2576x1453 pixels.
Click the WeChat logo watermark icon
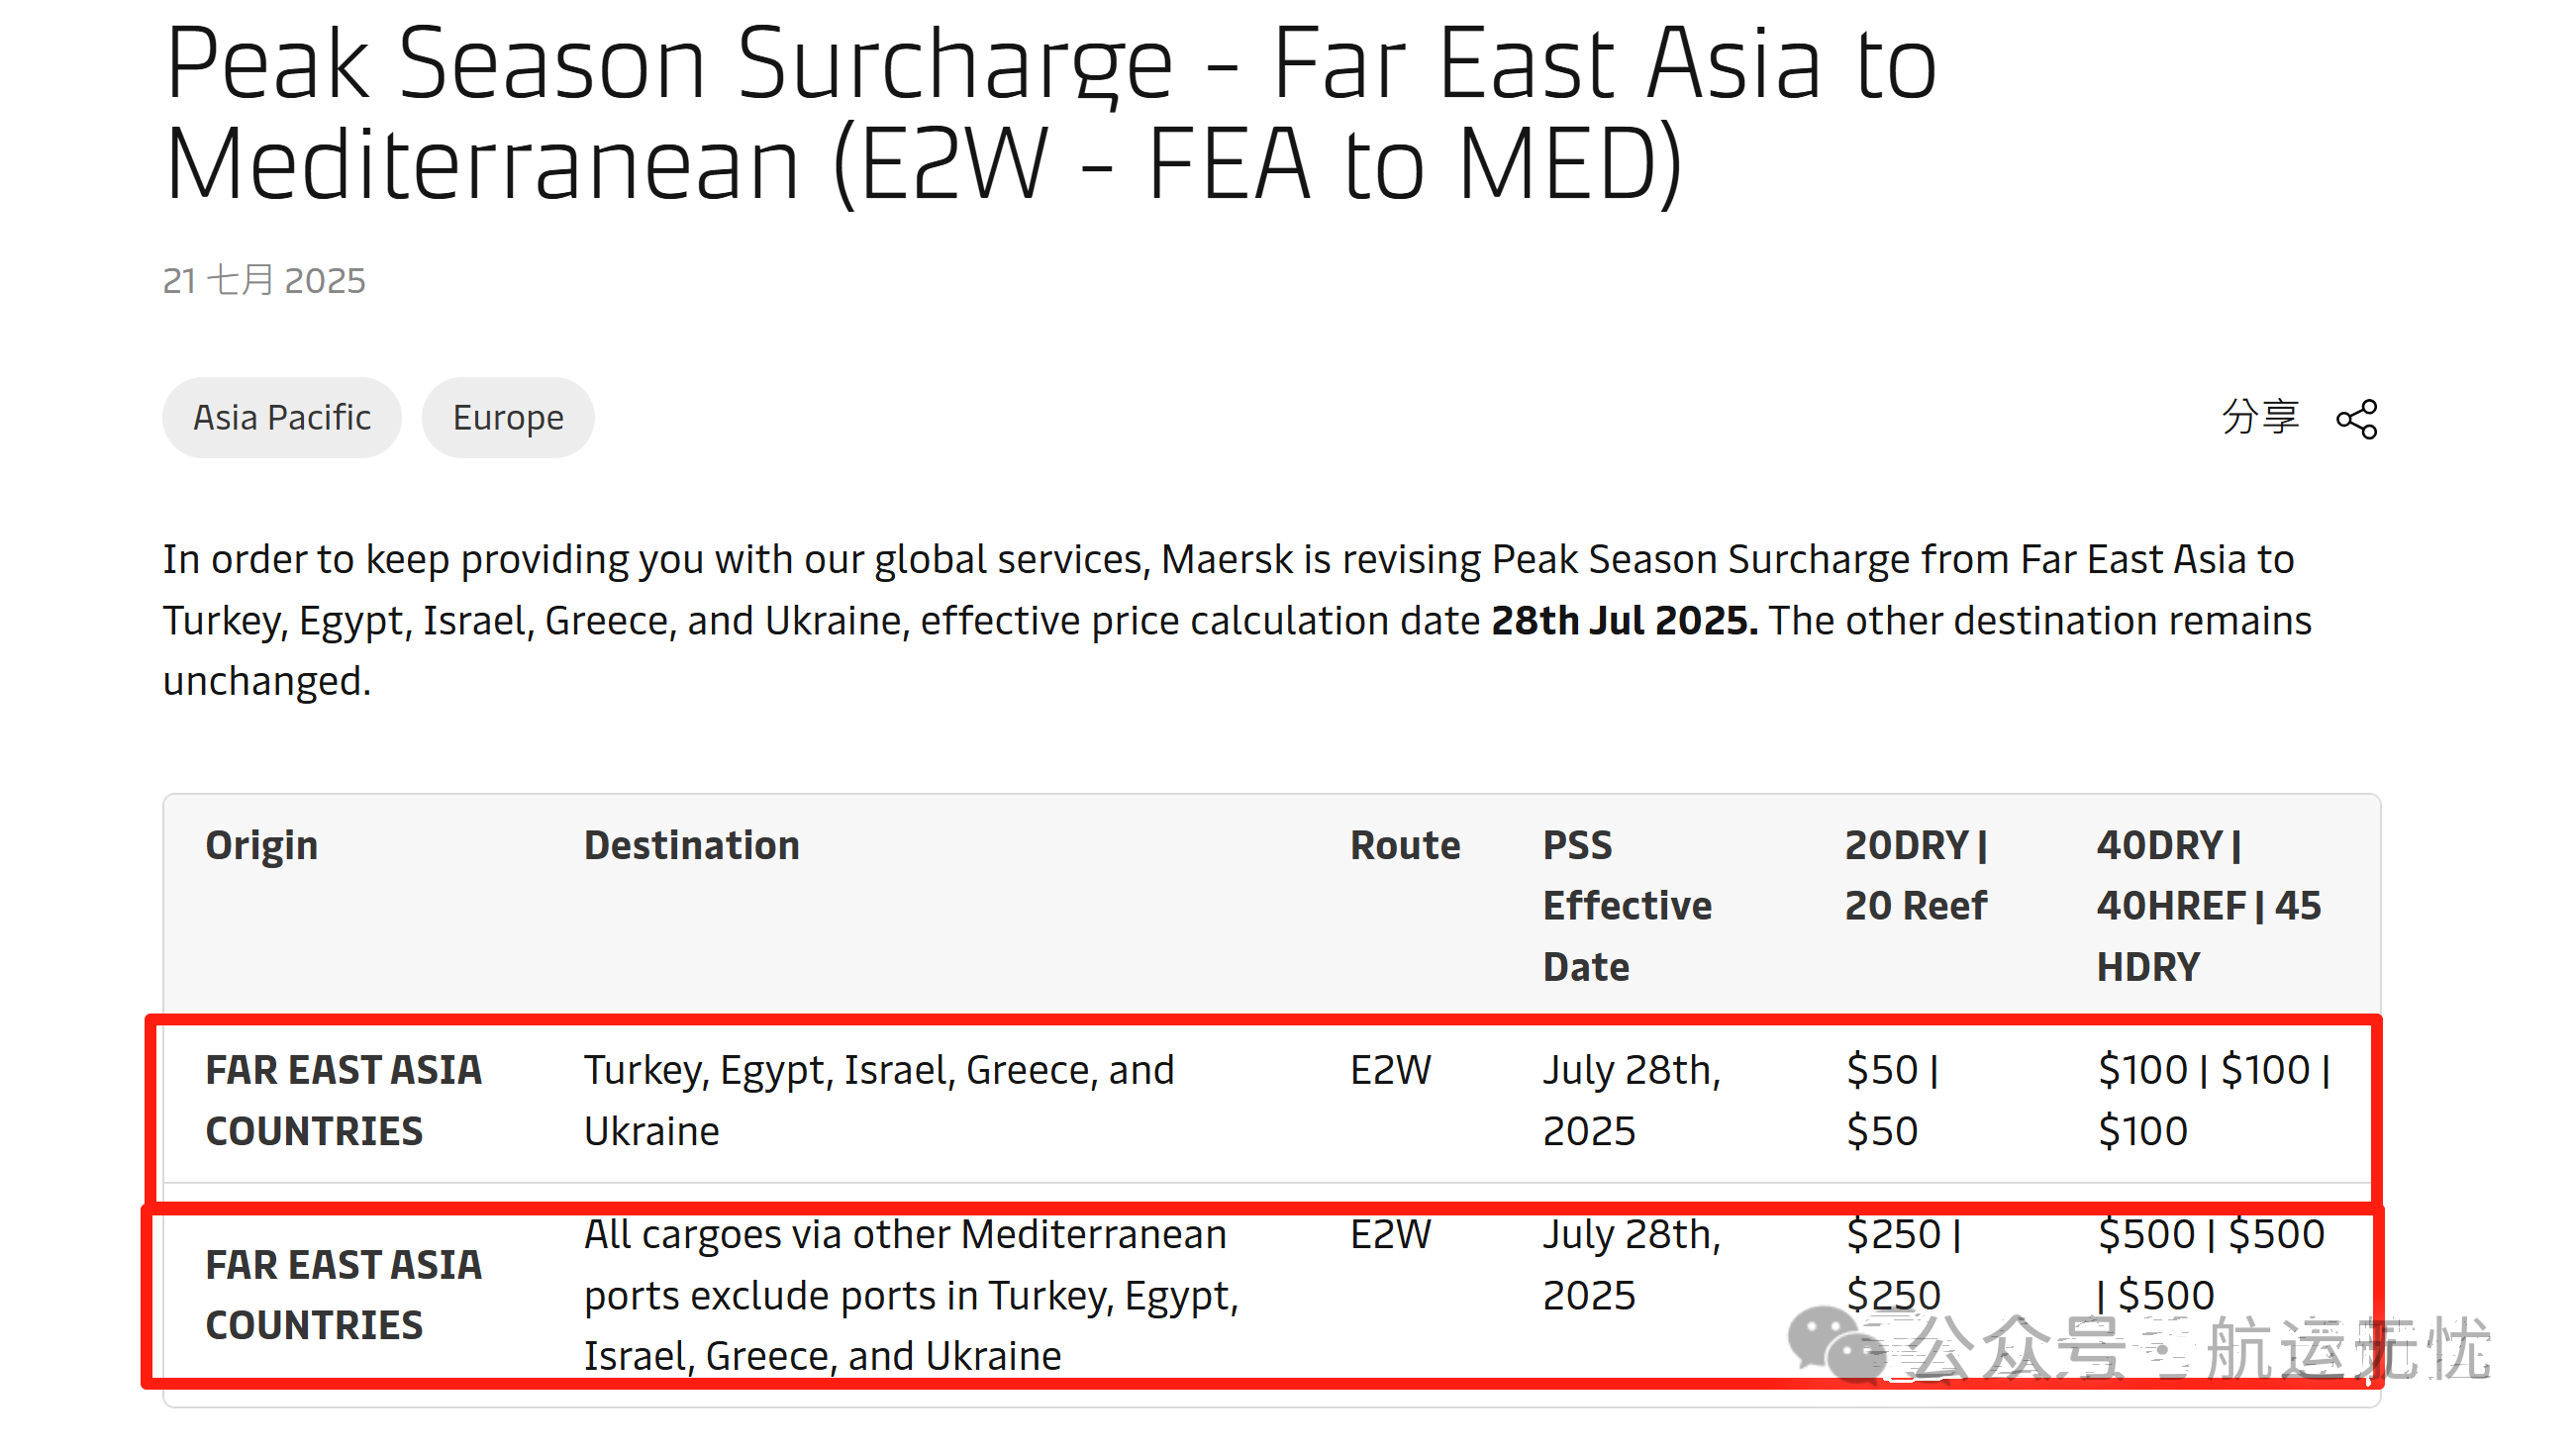(x=1838, y=1344)
